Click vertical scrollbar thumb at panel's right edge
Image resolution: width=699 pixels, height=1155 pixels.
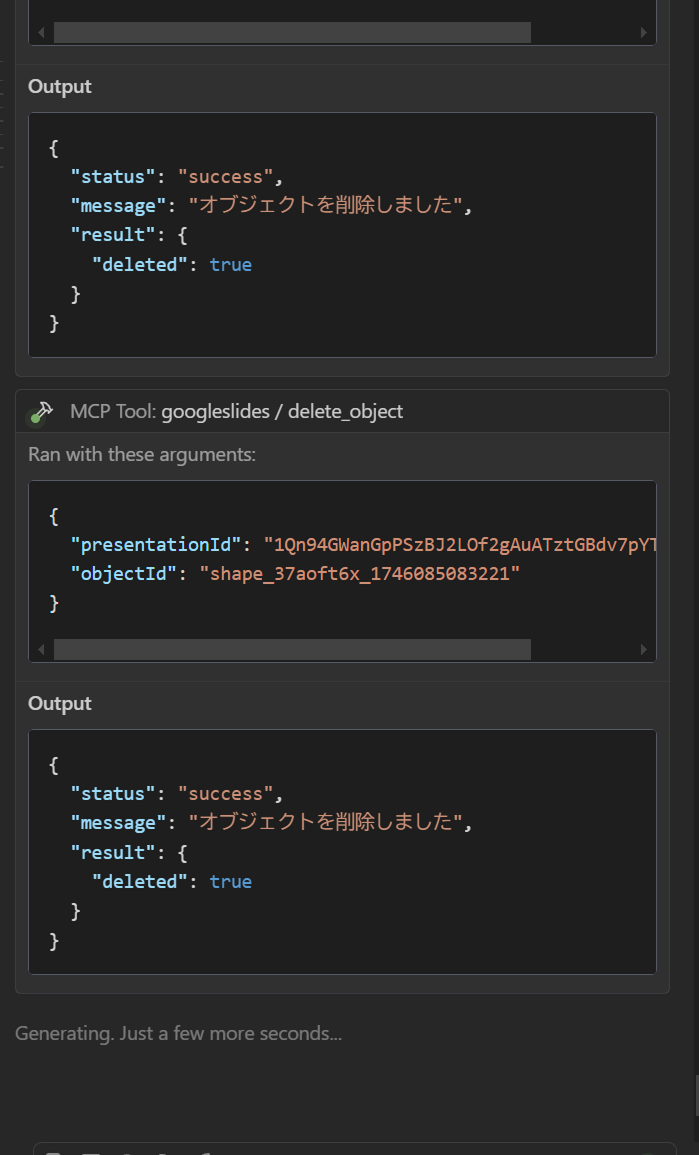[695, 1094]
